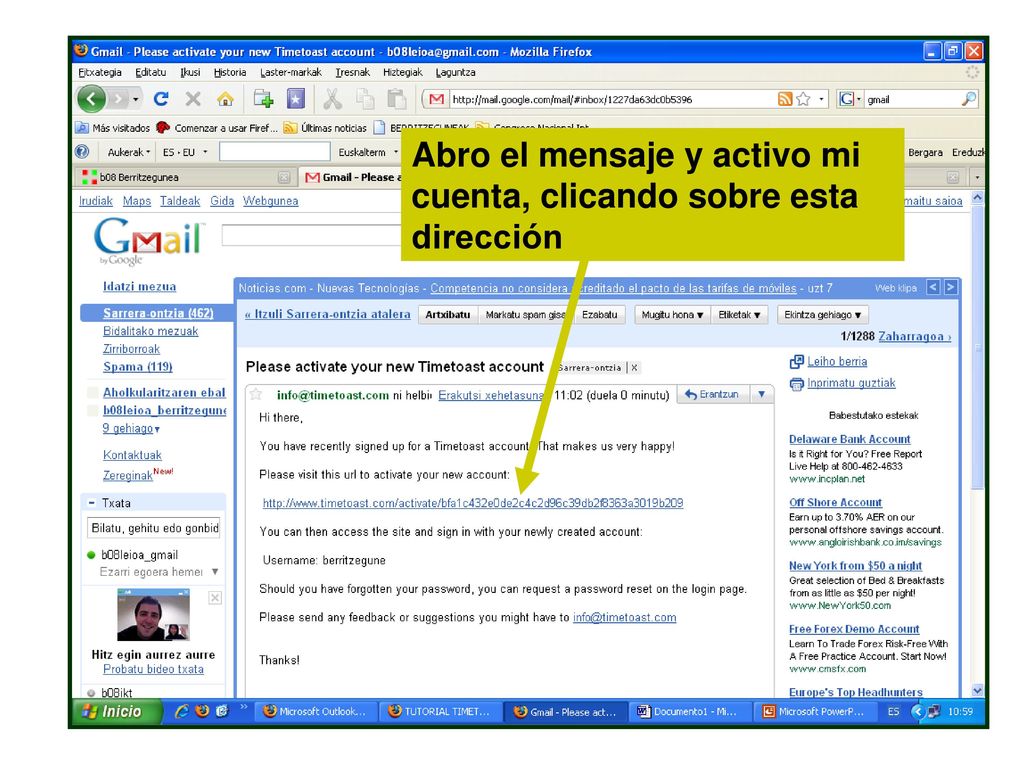Switch to b08 Berritzegunea tab
This screenshot has width=1024, height=768.
(186, 177)
